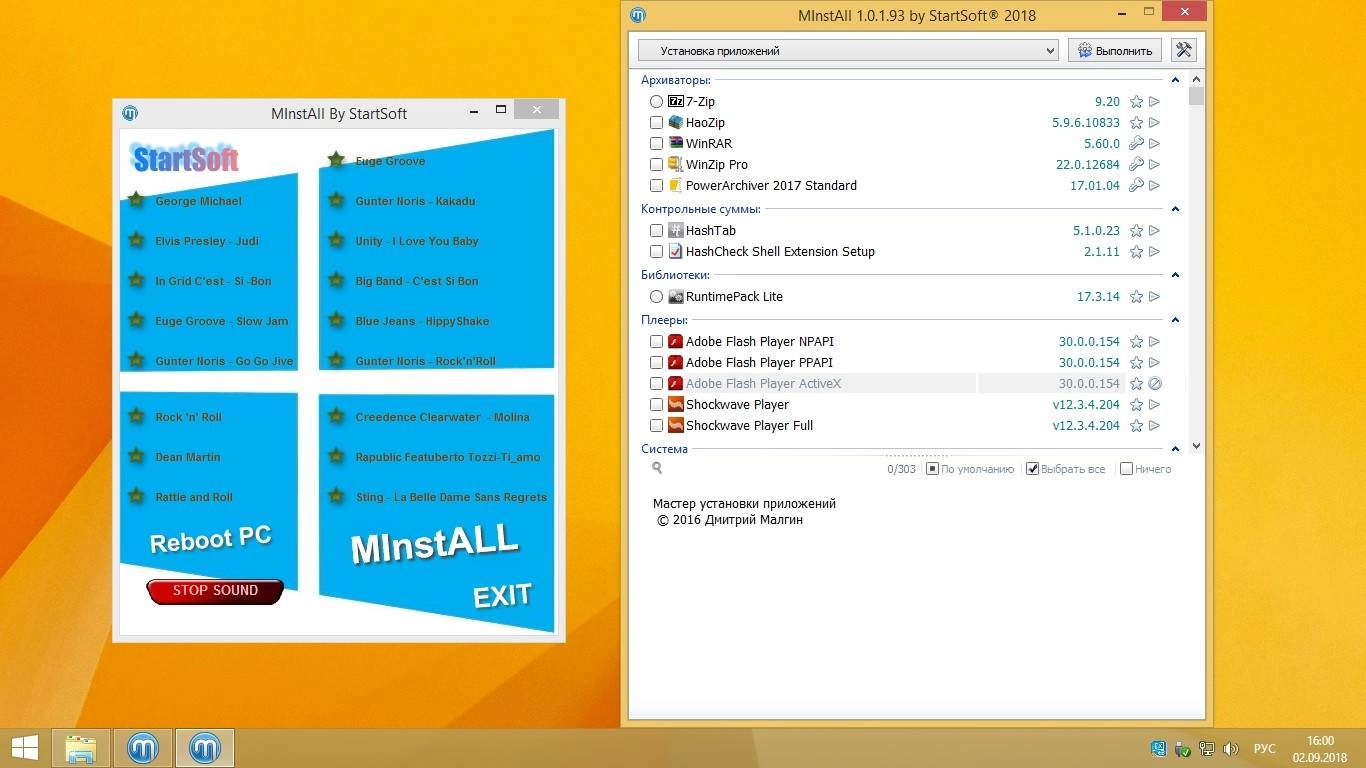The image size is (1366, 768).
Task: Check the Adobe Flash Player NPAPI checkbox
Action: (656, 342)
